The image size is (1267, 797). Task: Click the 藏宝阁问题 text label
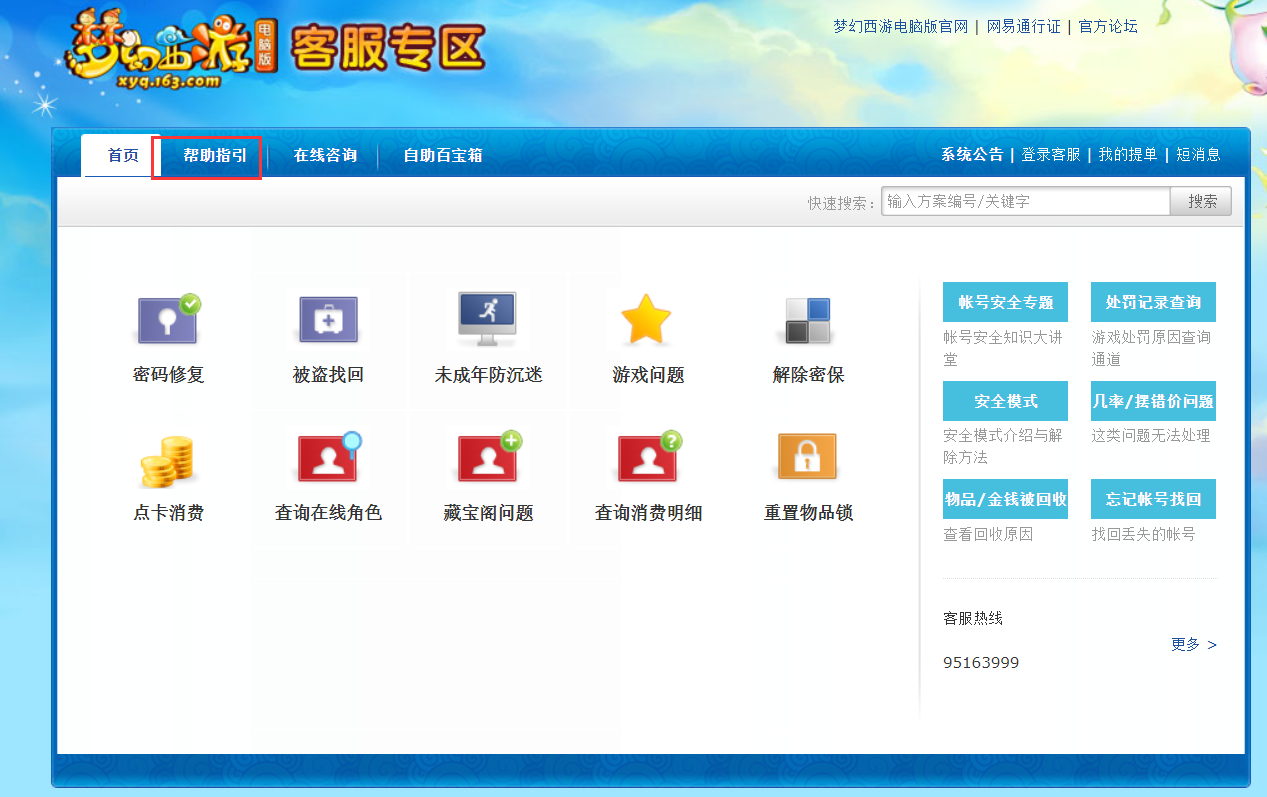(x=488, y=513)
